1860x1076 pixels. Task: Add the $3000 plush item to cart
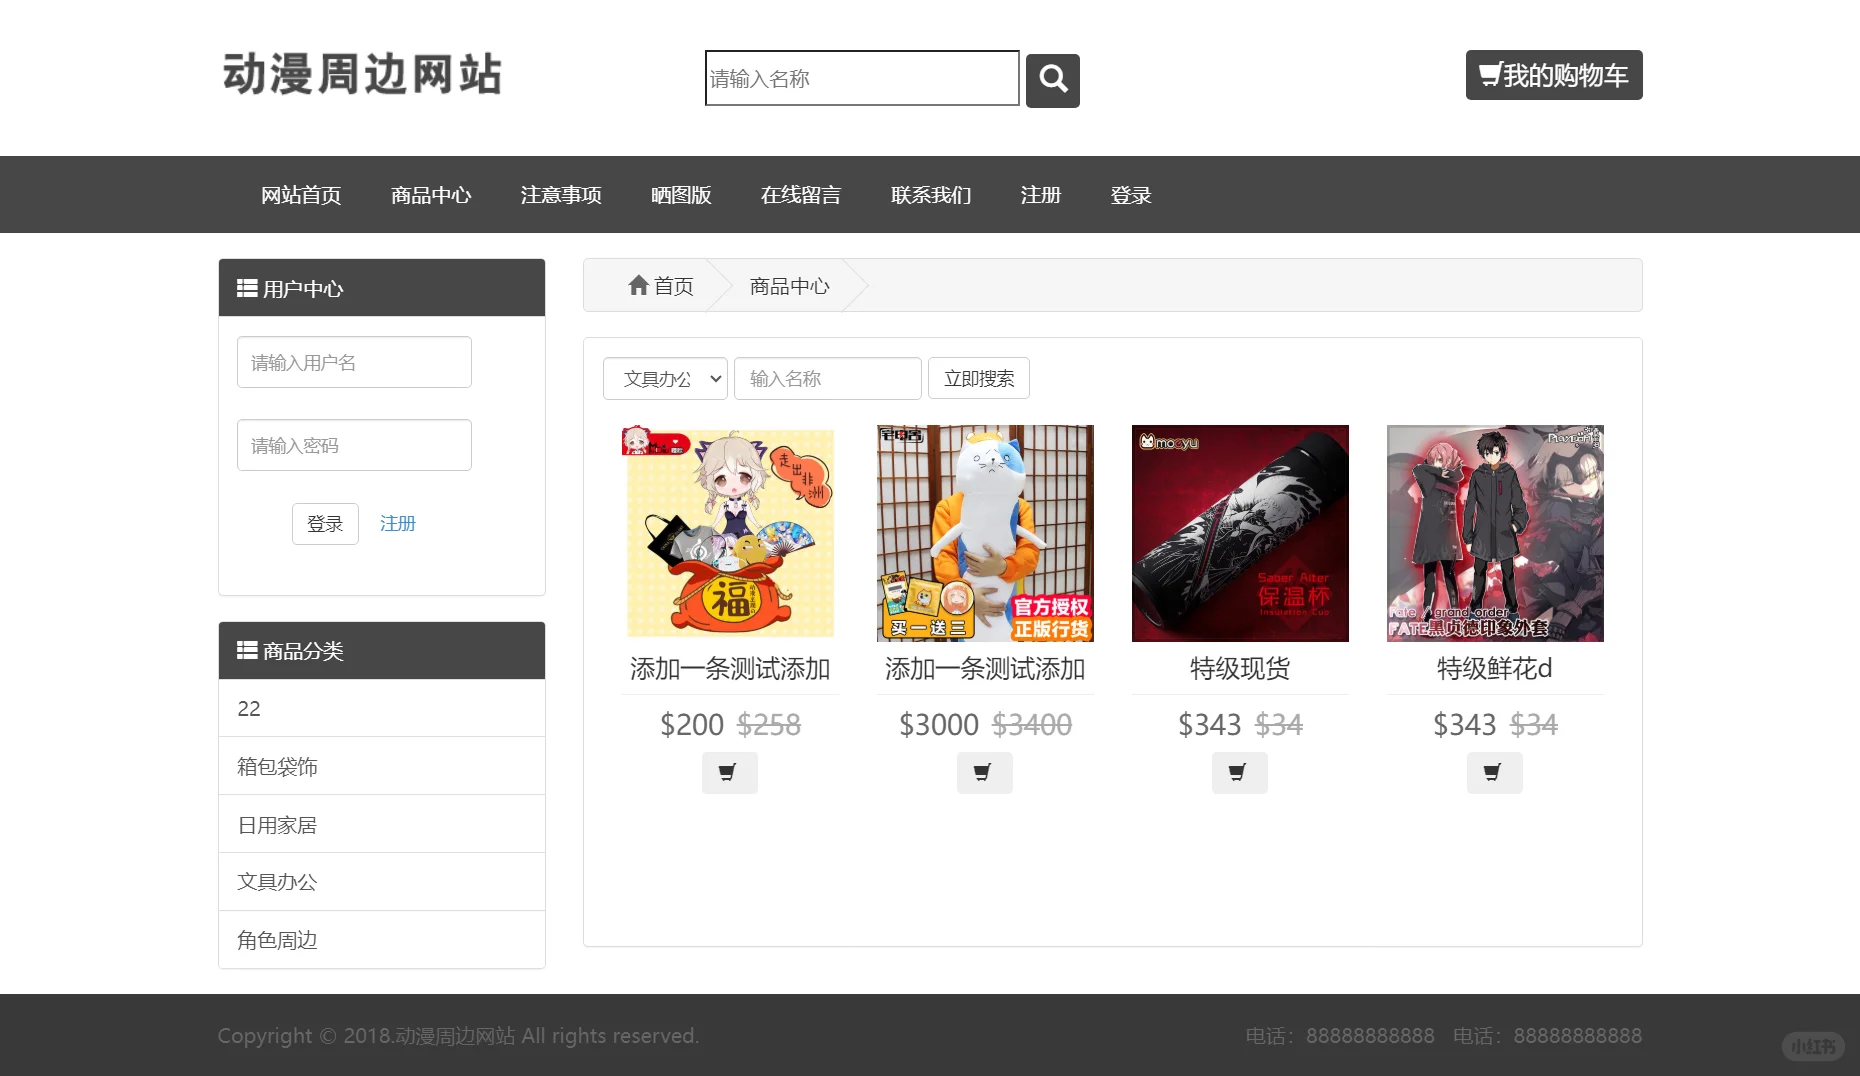coord(984,772)
